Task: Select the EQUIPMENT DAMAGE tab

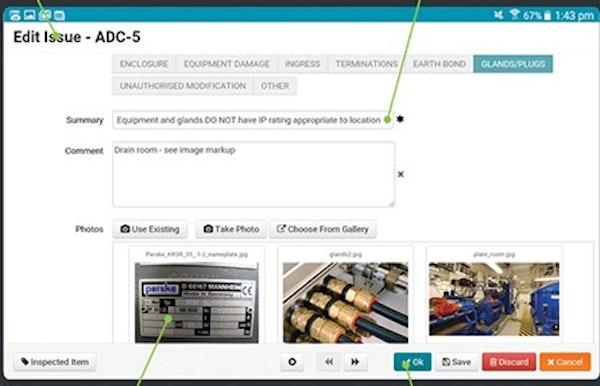Action: point(227,64)
